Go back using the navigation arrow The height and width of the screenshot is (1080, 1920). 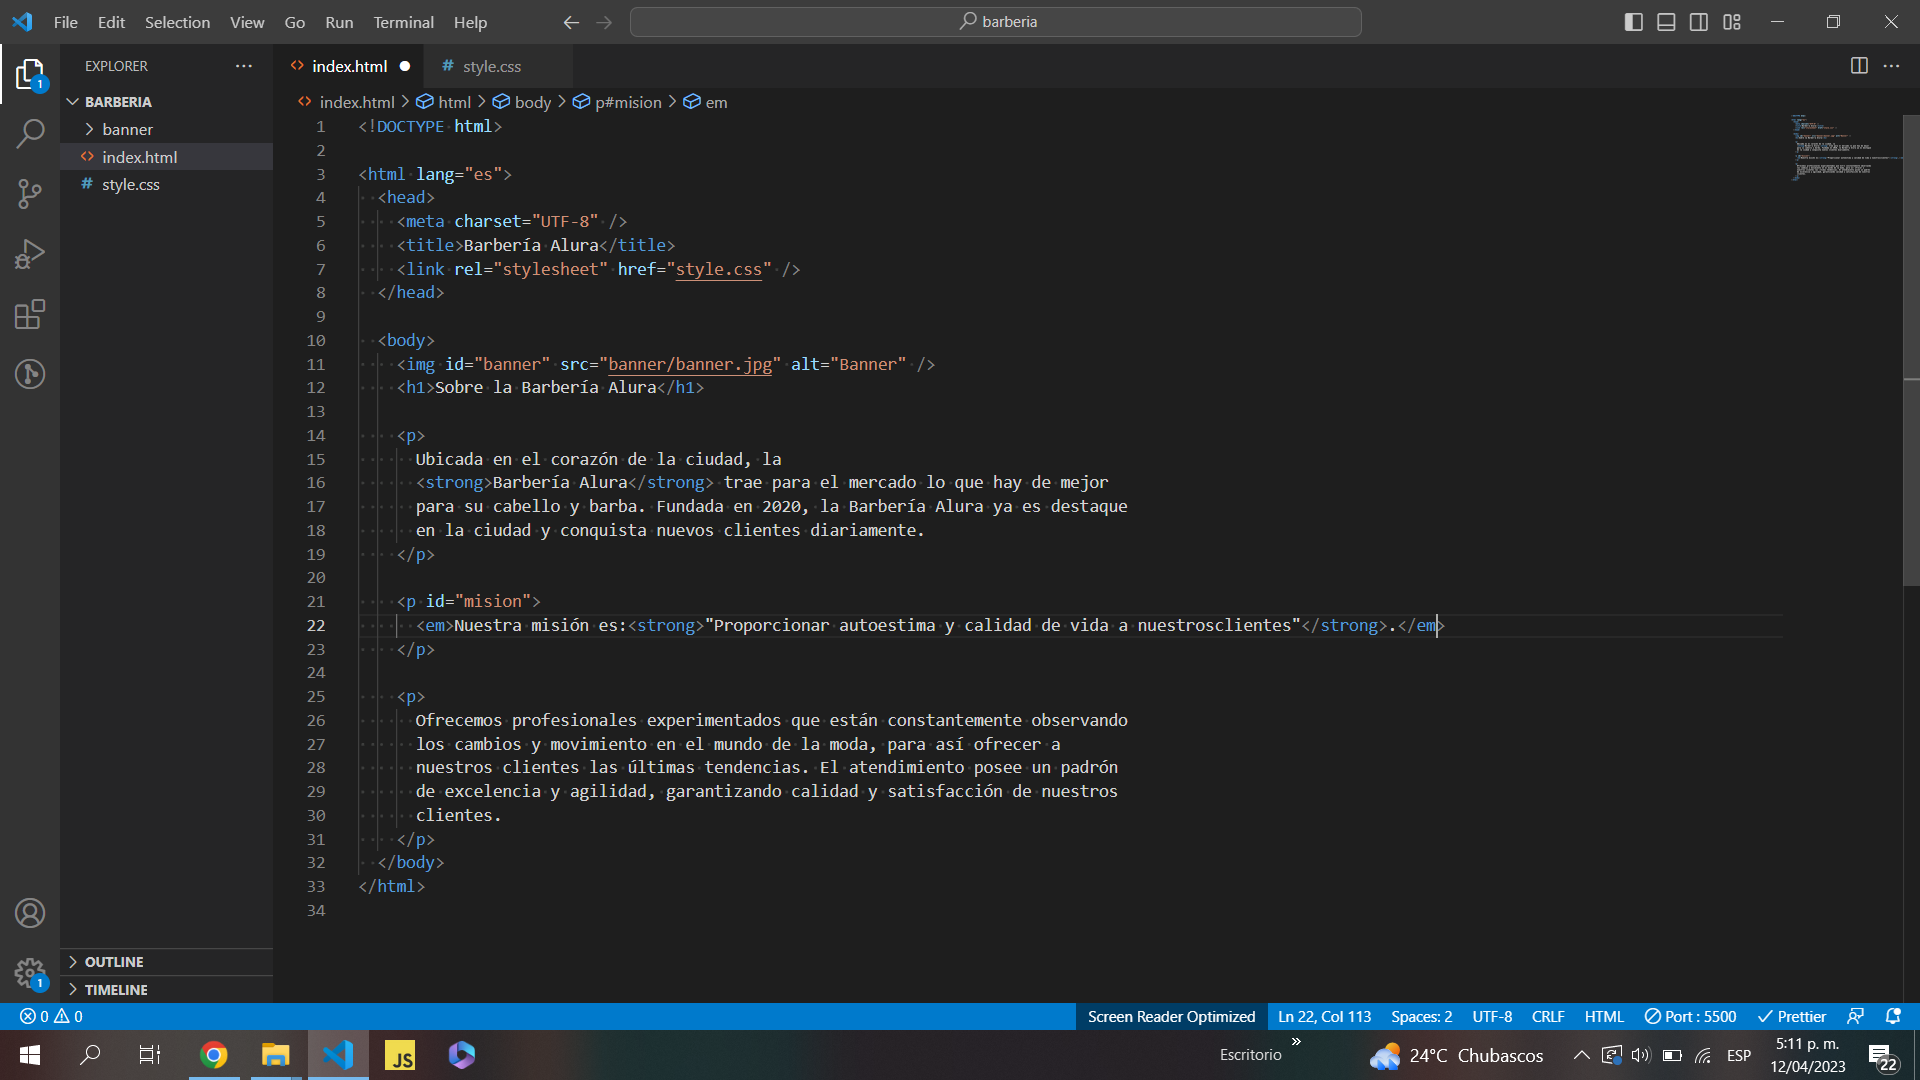pyautogui.click(x=571, y=22)
